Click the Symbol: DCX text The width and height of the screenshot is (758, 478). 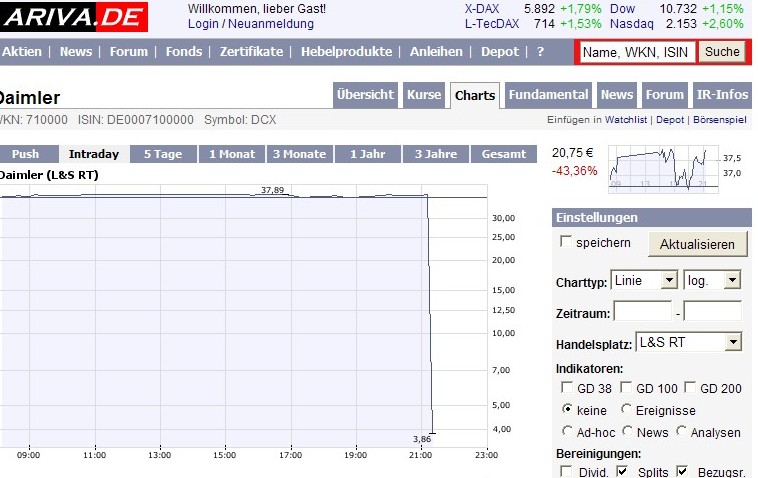click(240, 120)
